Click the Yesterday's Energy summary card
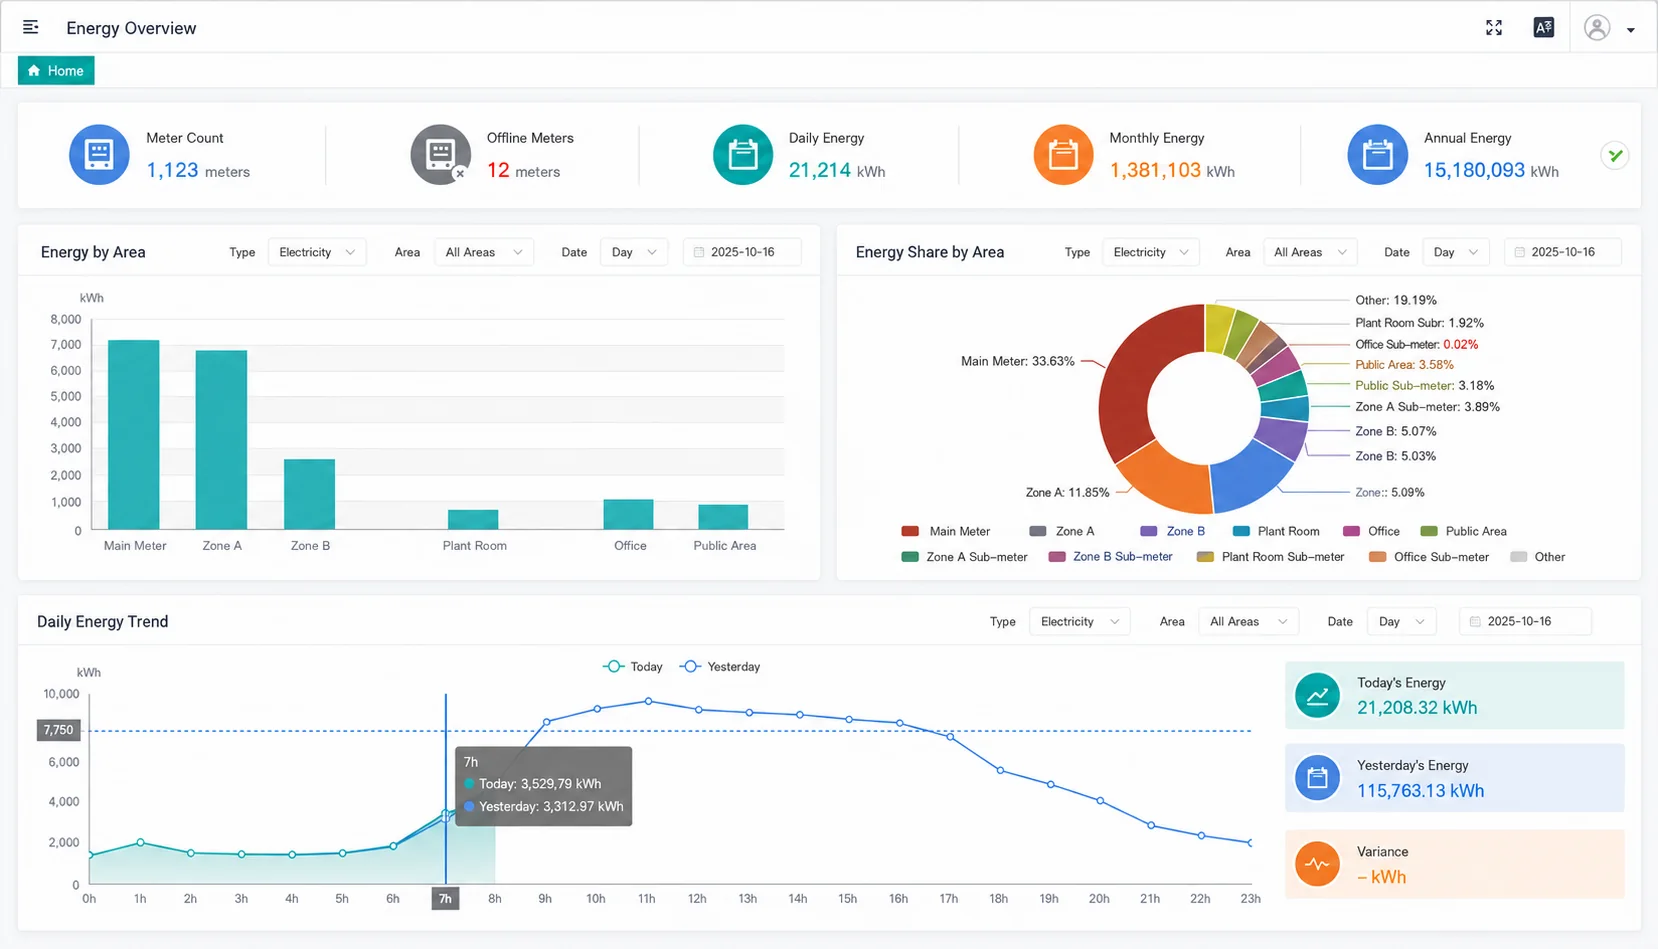The image size is (1658, 949). point(1454,778)
